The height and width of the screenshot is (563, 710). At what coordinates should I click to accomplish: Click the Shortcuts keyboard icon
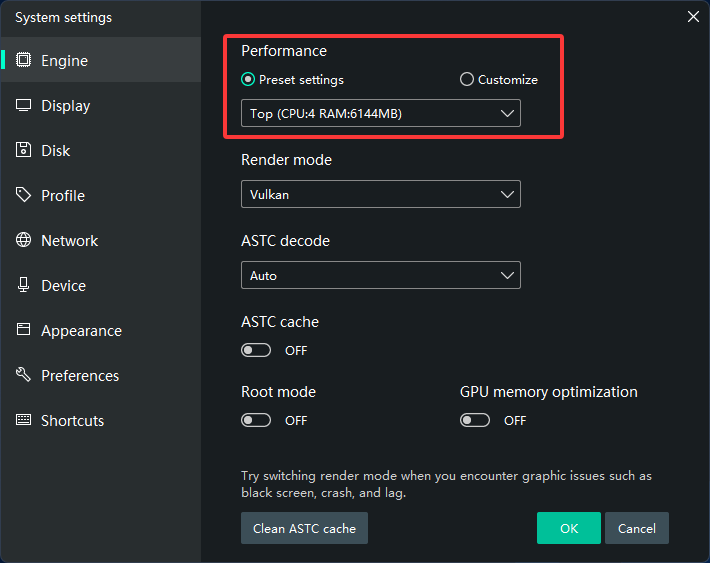click(x=23, y=420)
